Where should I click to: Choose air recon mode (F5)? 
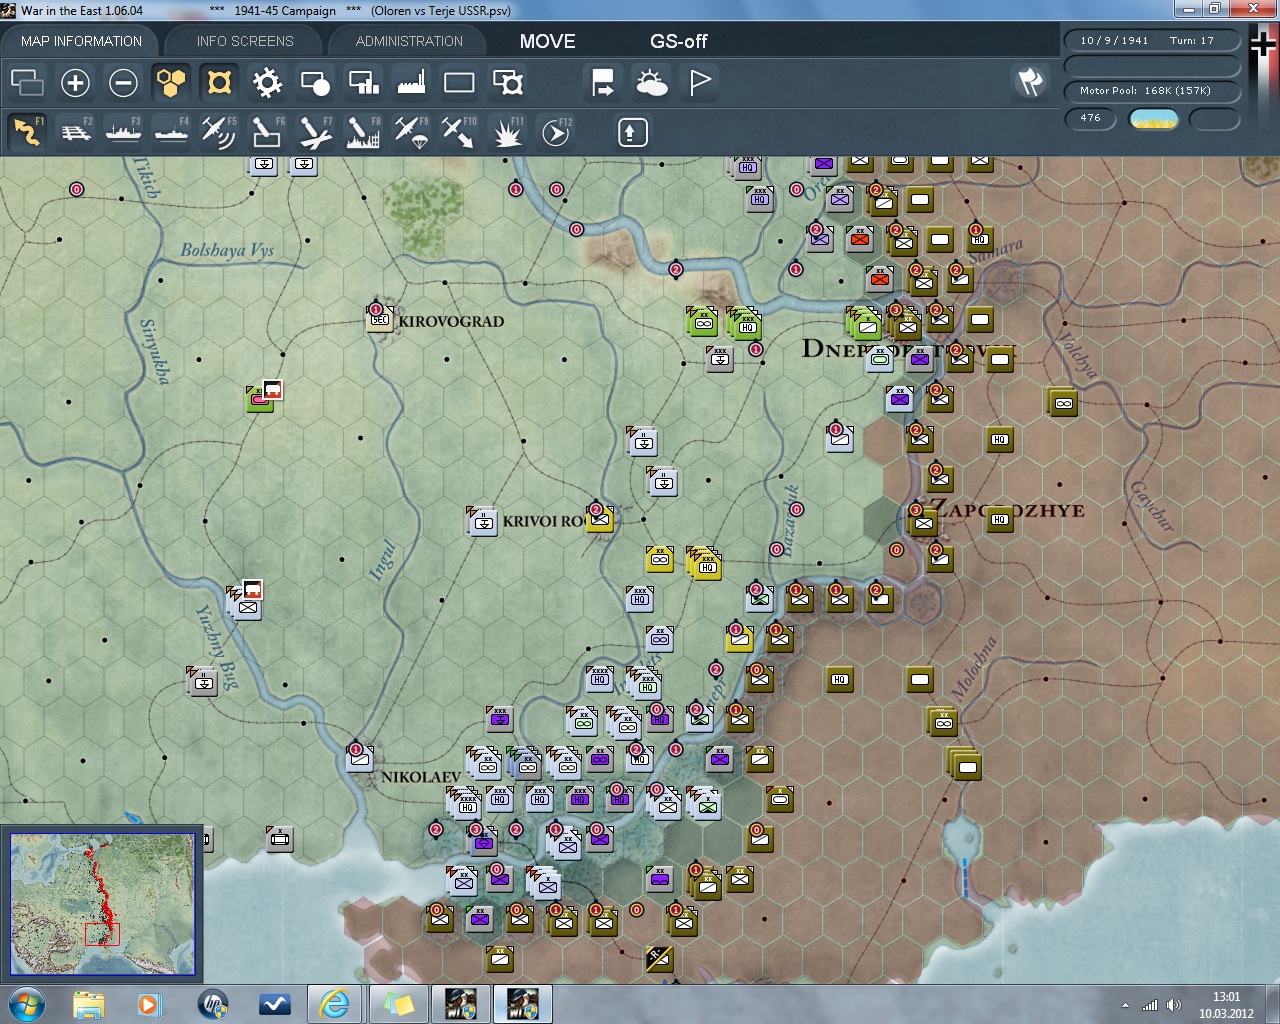click(x=219, y=132)
